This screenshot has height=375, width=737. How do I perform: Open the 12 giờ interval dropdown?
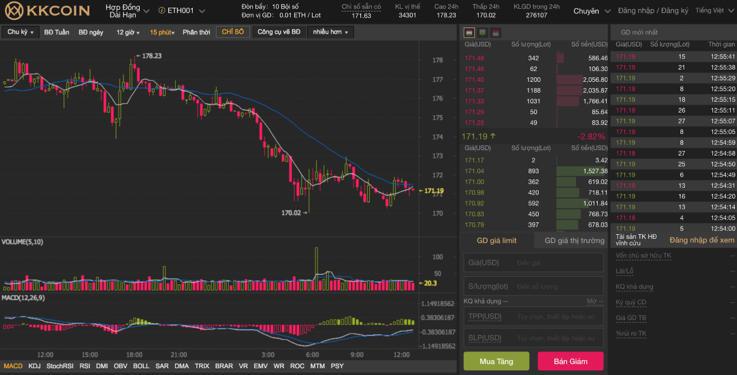(x=128, y=32)
